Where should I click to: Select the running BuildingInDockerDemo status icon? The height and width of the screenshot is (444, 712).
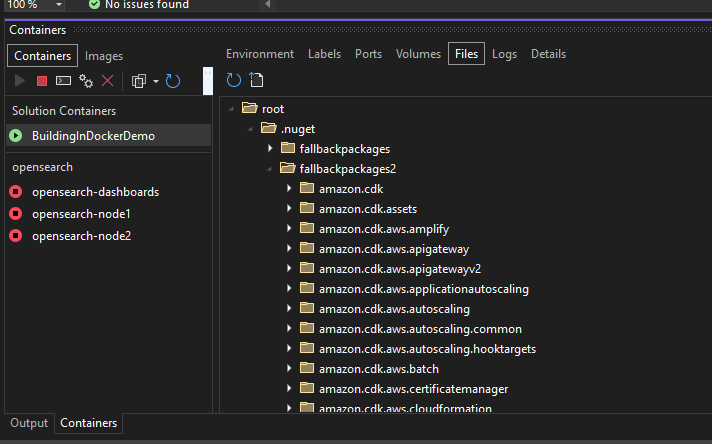coord(16,136)
